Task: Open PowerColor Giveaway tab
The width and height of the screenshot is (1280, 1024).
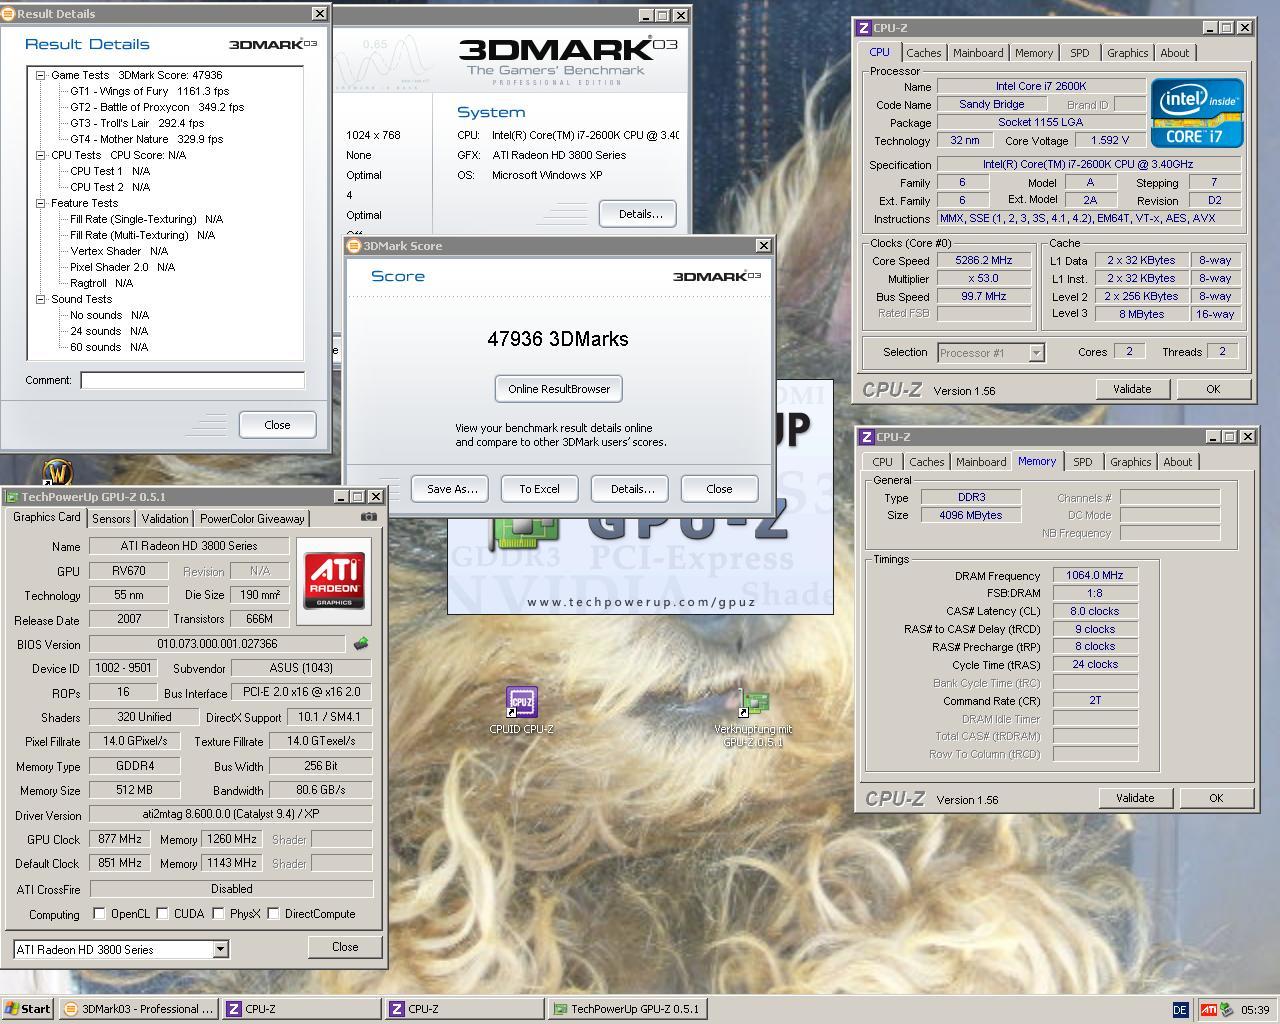Action: pos(252,518)
